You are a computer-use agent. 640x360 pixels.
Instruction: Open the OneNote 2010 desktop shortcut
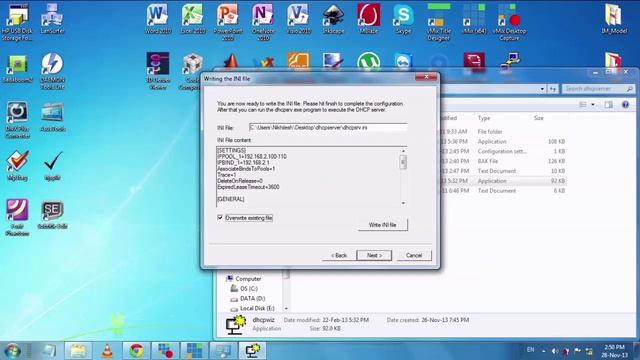tap(263, 22)
